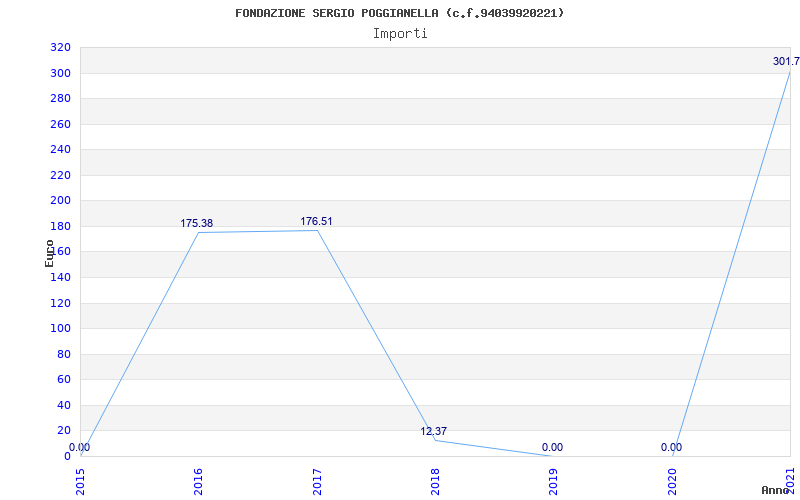Click the 120 y-axis tick label
Viewport: 800px width, 500px height.
[x=60, y=304]
